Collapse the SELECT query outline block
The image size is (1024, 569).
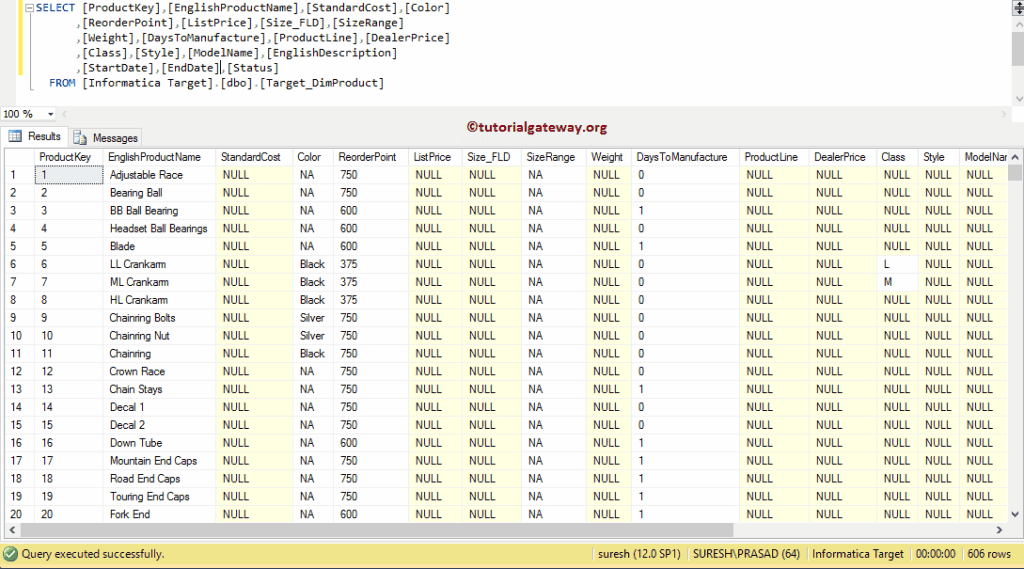(29, 8)
